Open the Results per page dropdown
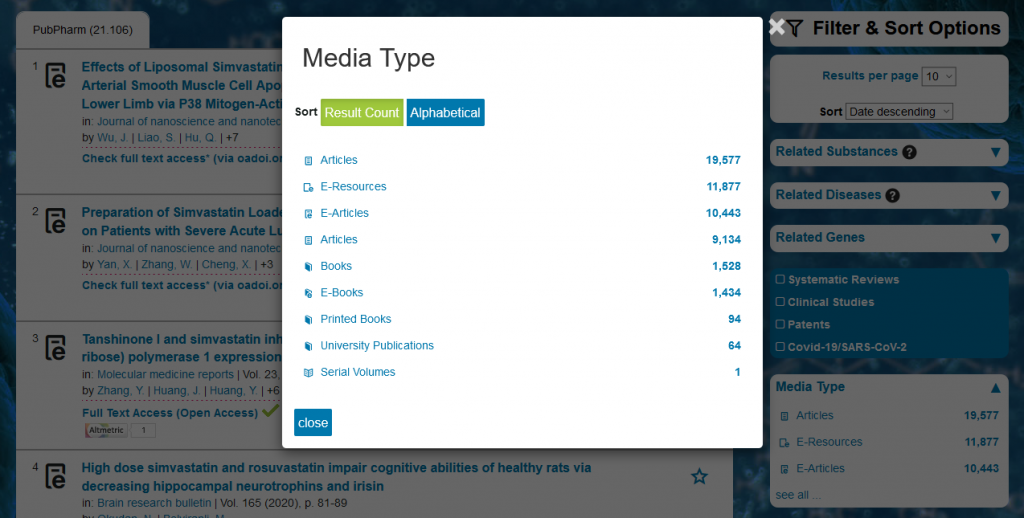The image size is (1024, 518). [939, 76]
